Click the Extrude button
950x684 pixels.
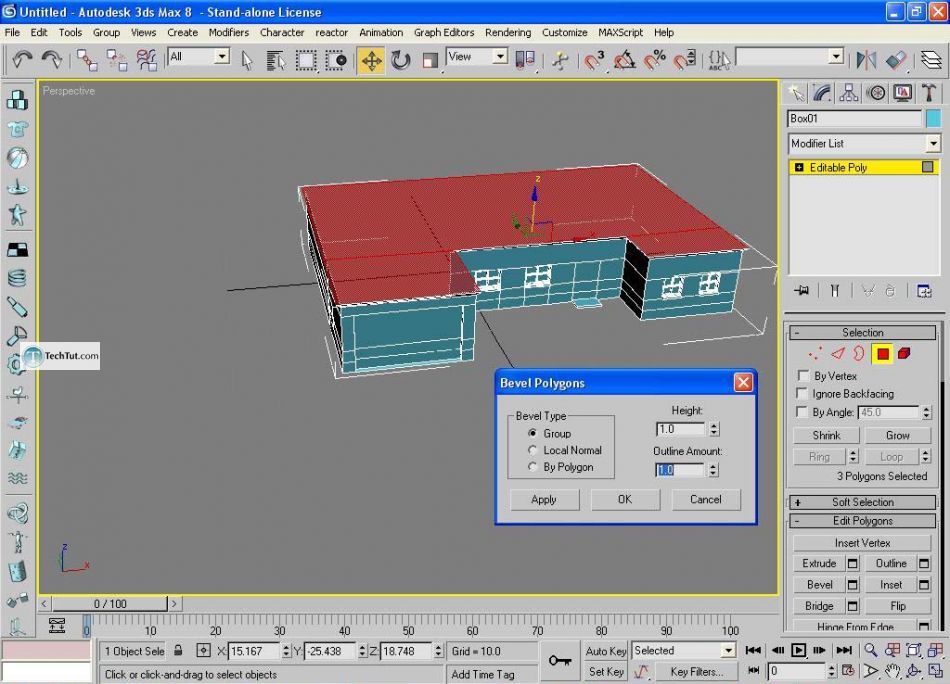click(x=819, y=563)
